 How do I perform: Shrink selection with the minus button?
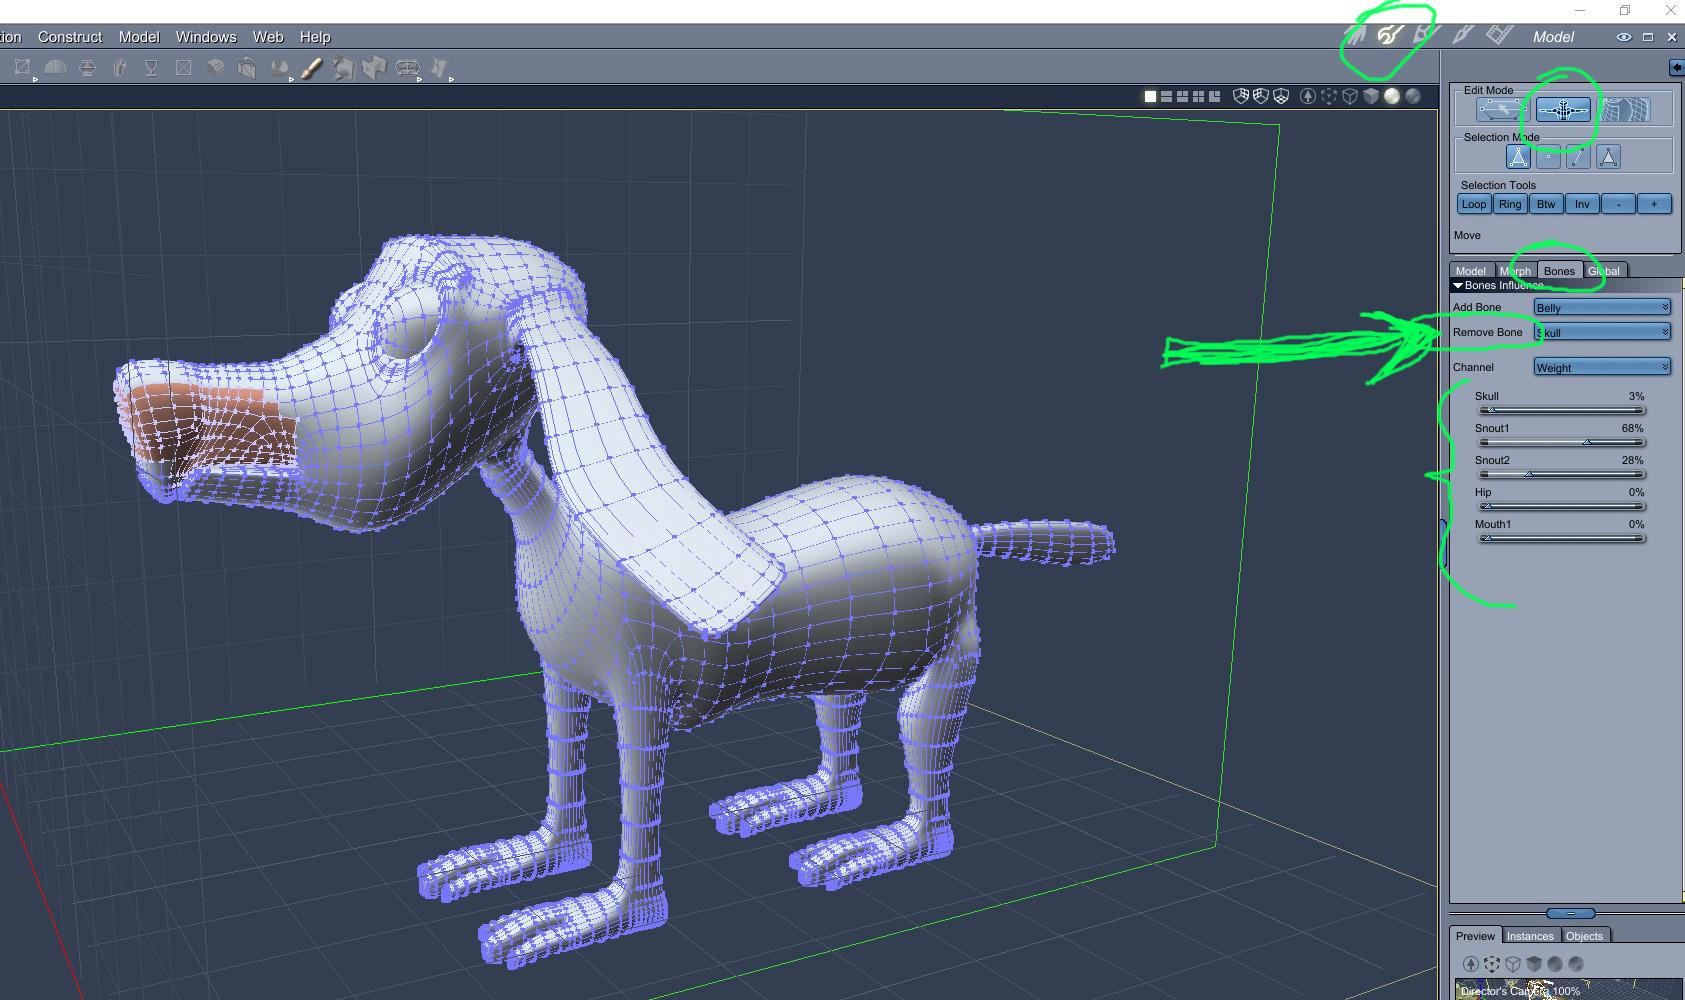click(1618, 204)
